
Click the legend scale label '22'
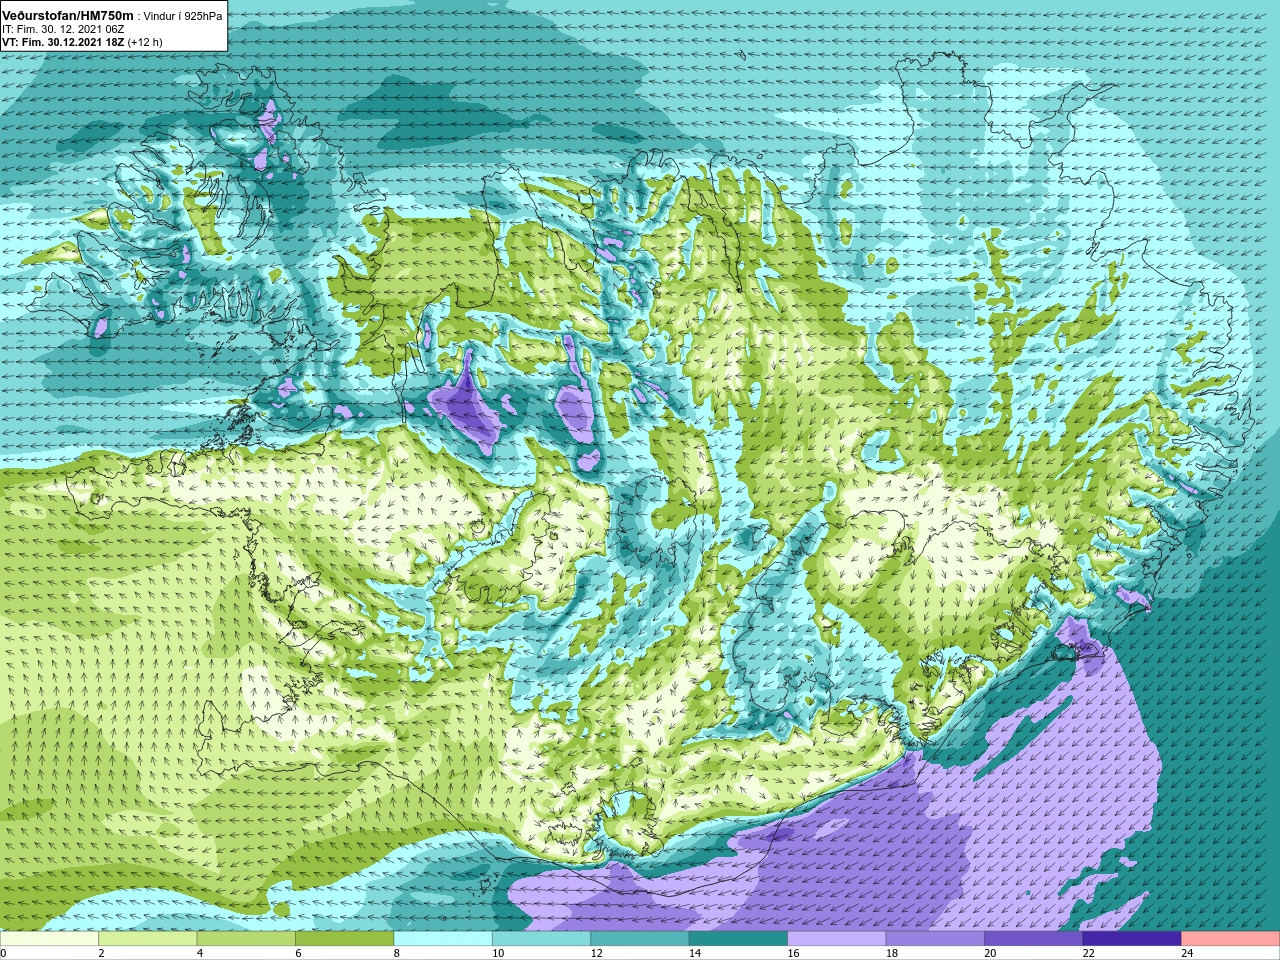1088,953
